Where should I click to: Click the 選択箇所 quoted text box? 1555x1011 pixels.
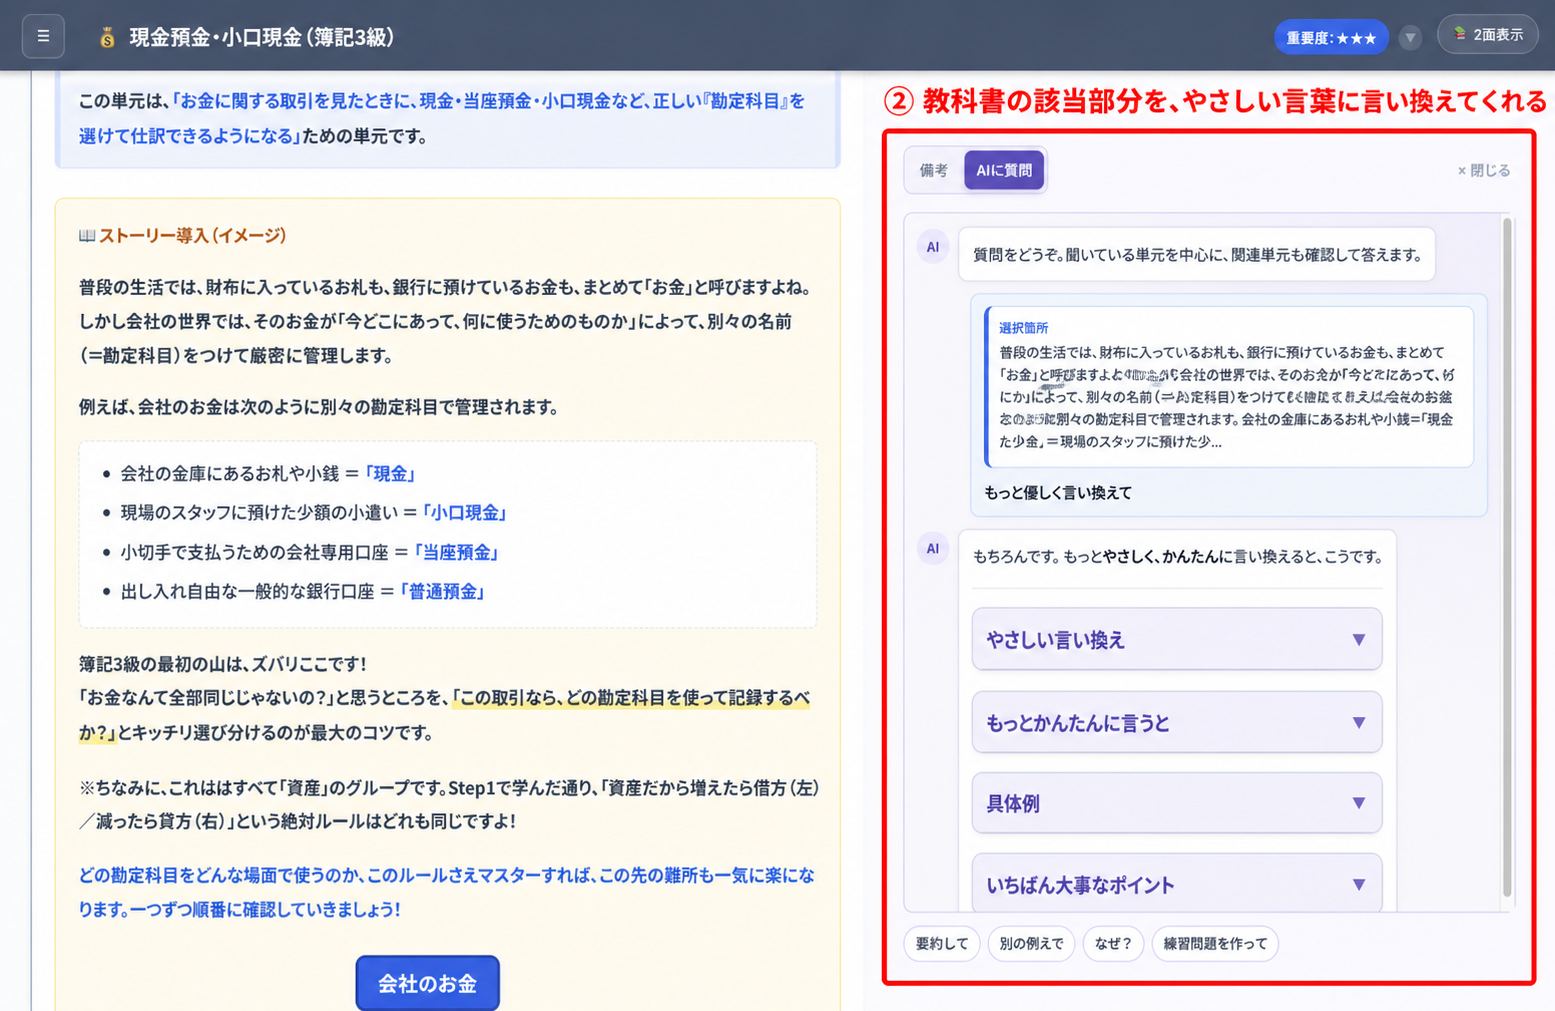(1228, 387)
